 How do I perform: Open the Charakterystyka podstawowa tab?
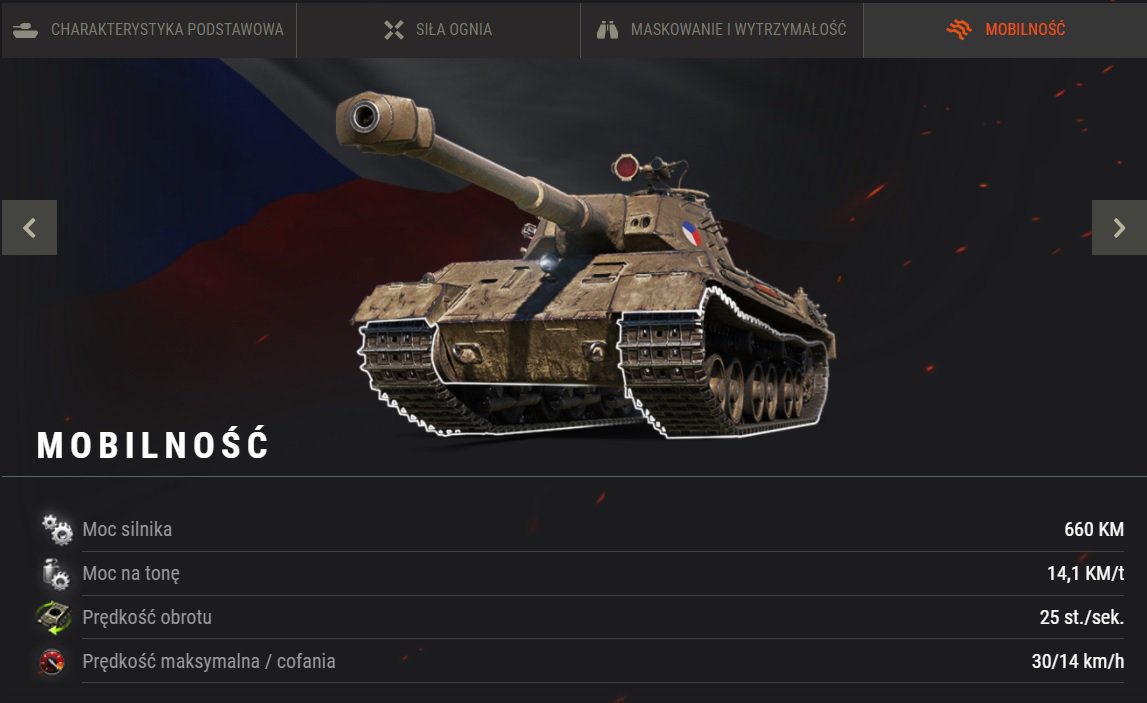coord(148,29)
